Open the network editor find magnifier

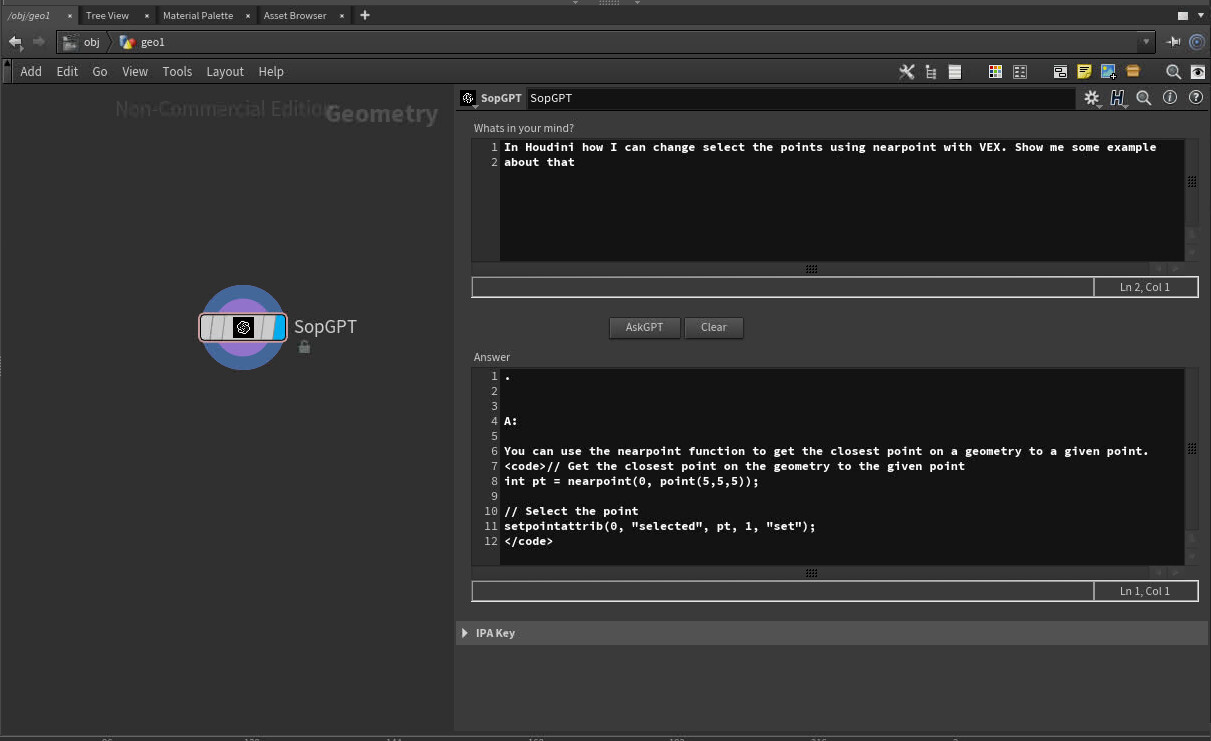coord(1174,72)
